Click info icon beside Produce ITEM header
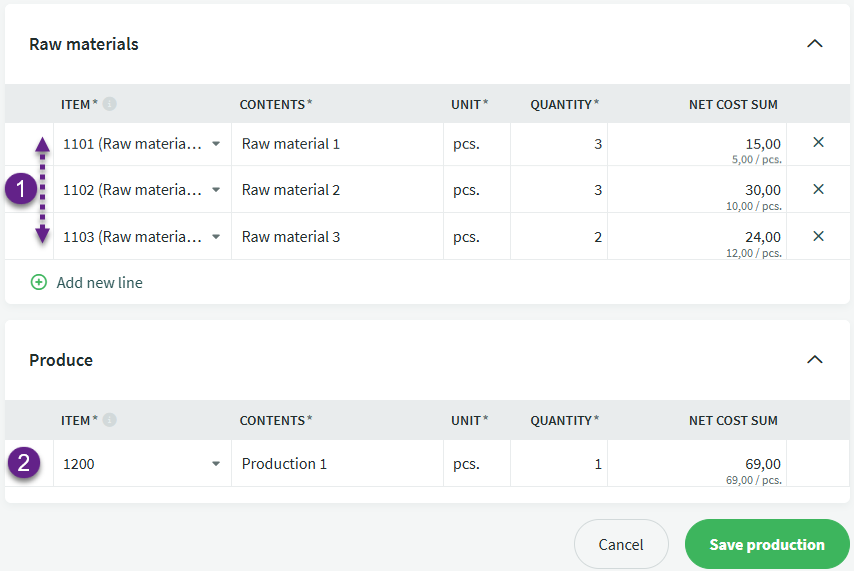 (x=109, y=420)
